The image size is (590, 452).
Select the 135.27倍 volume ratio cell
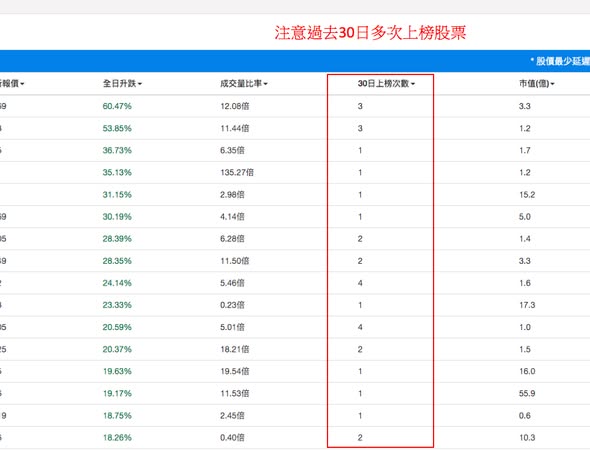[x=237, y=172]
